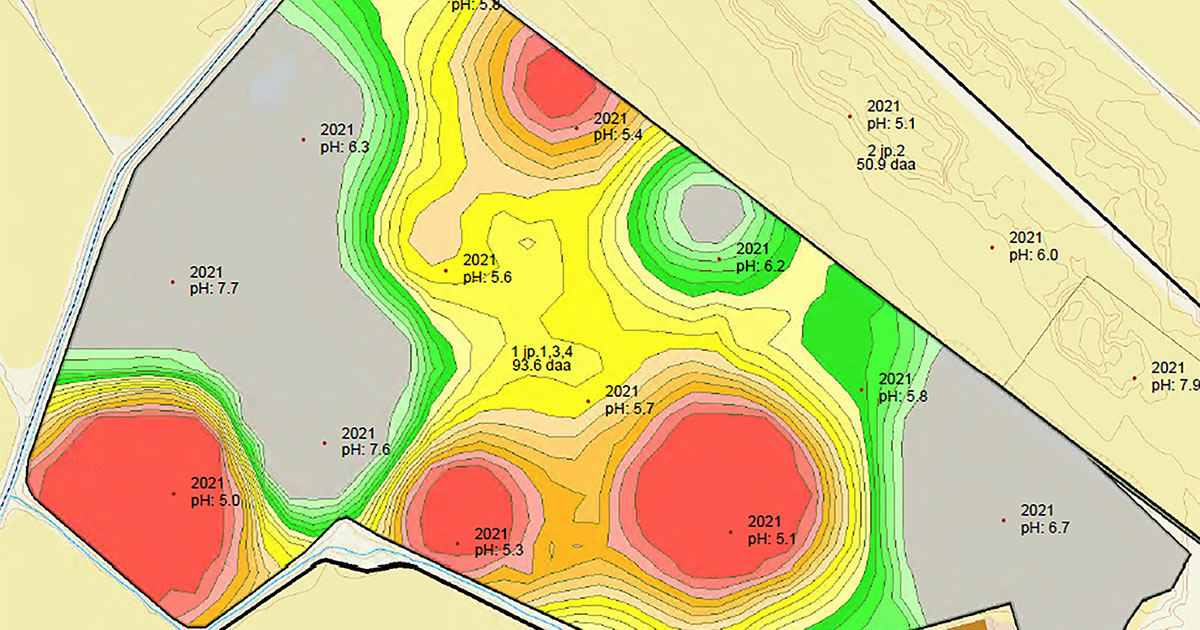The height and width of the screenshot is (630, 1200).
Task: Select the pH 7.7 sample point
Action: (173, 281)
